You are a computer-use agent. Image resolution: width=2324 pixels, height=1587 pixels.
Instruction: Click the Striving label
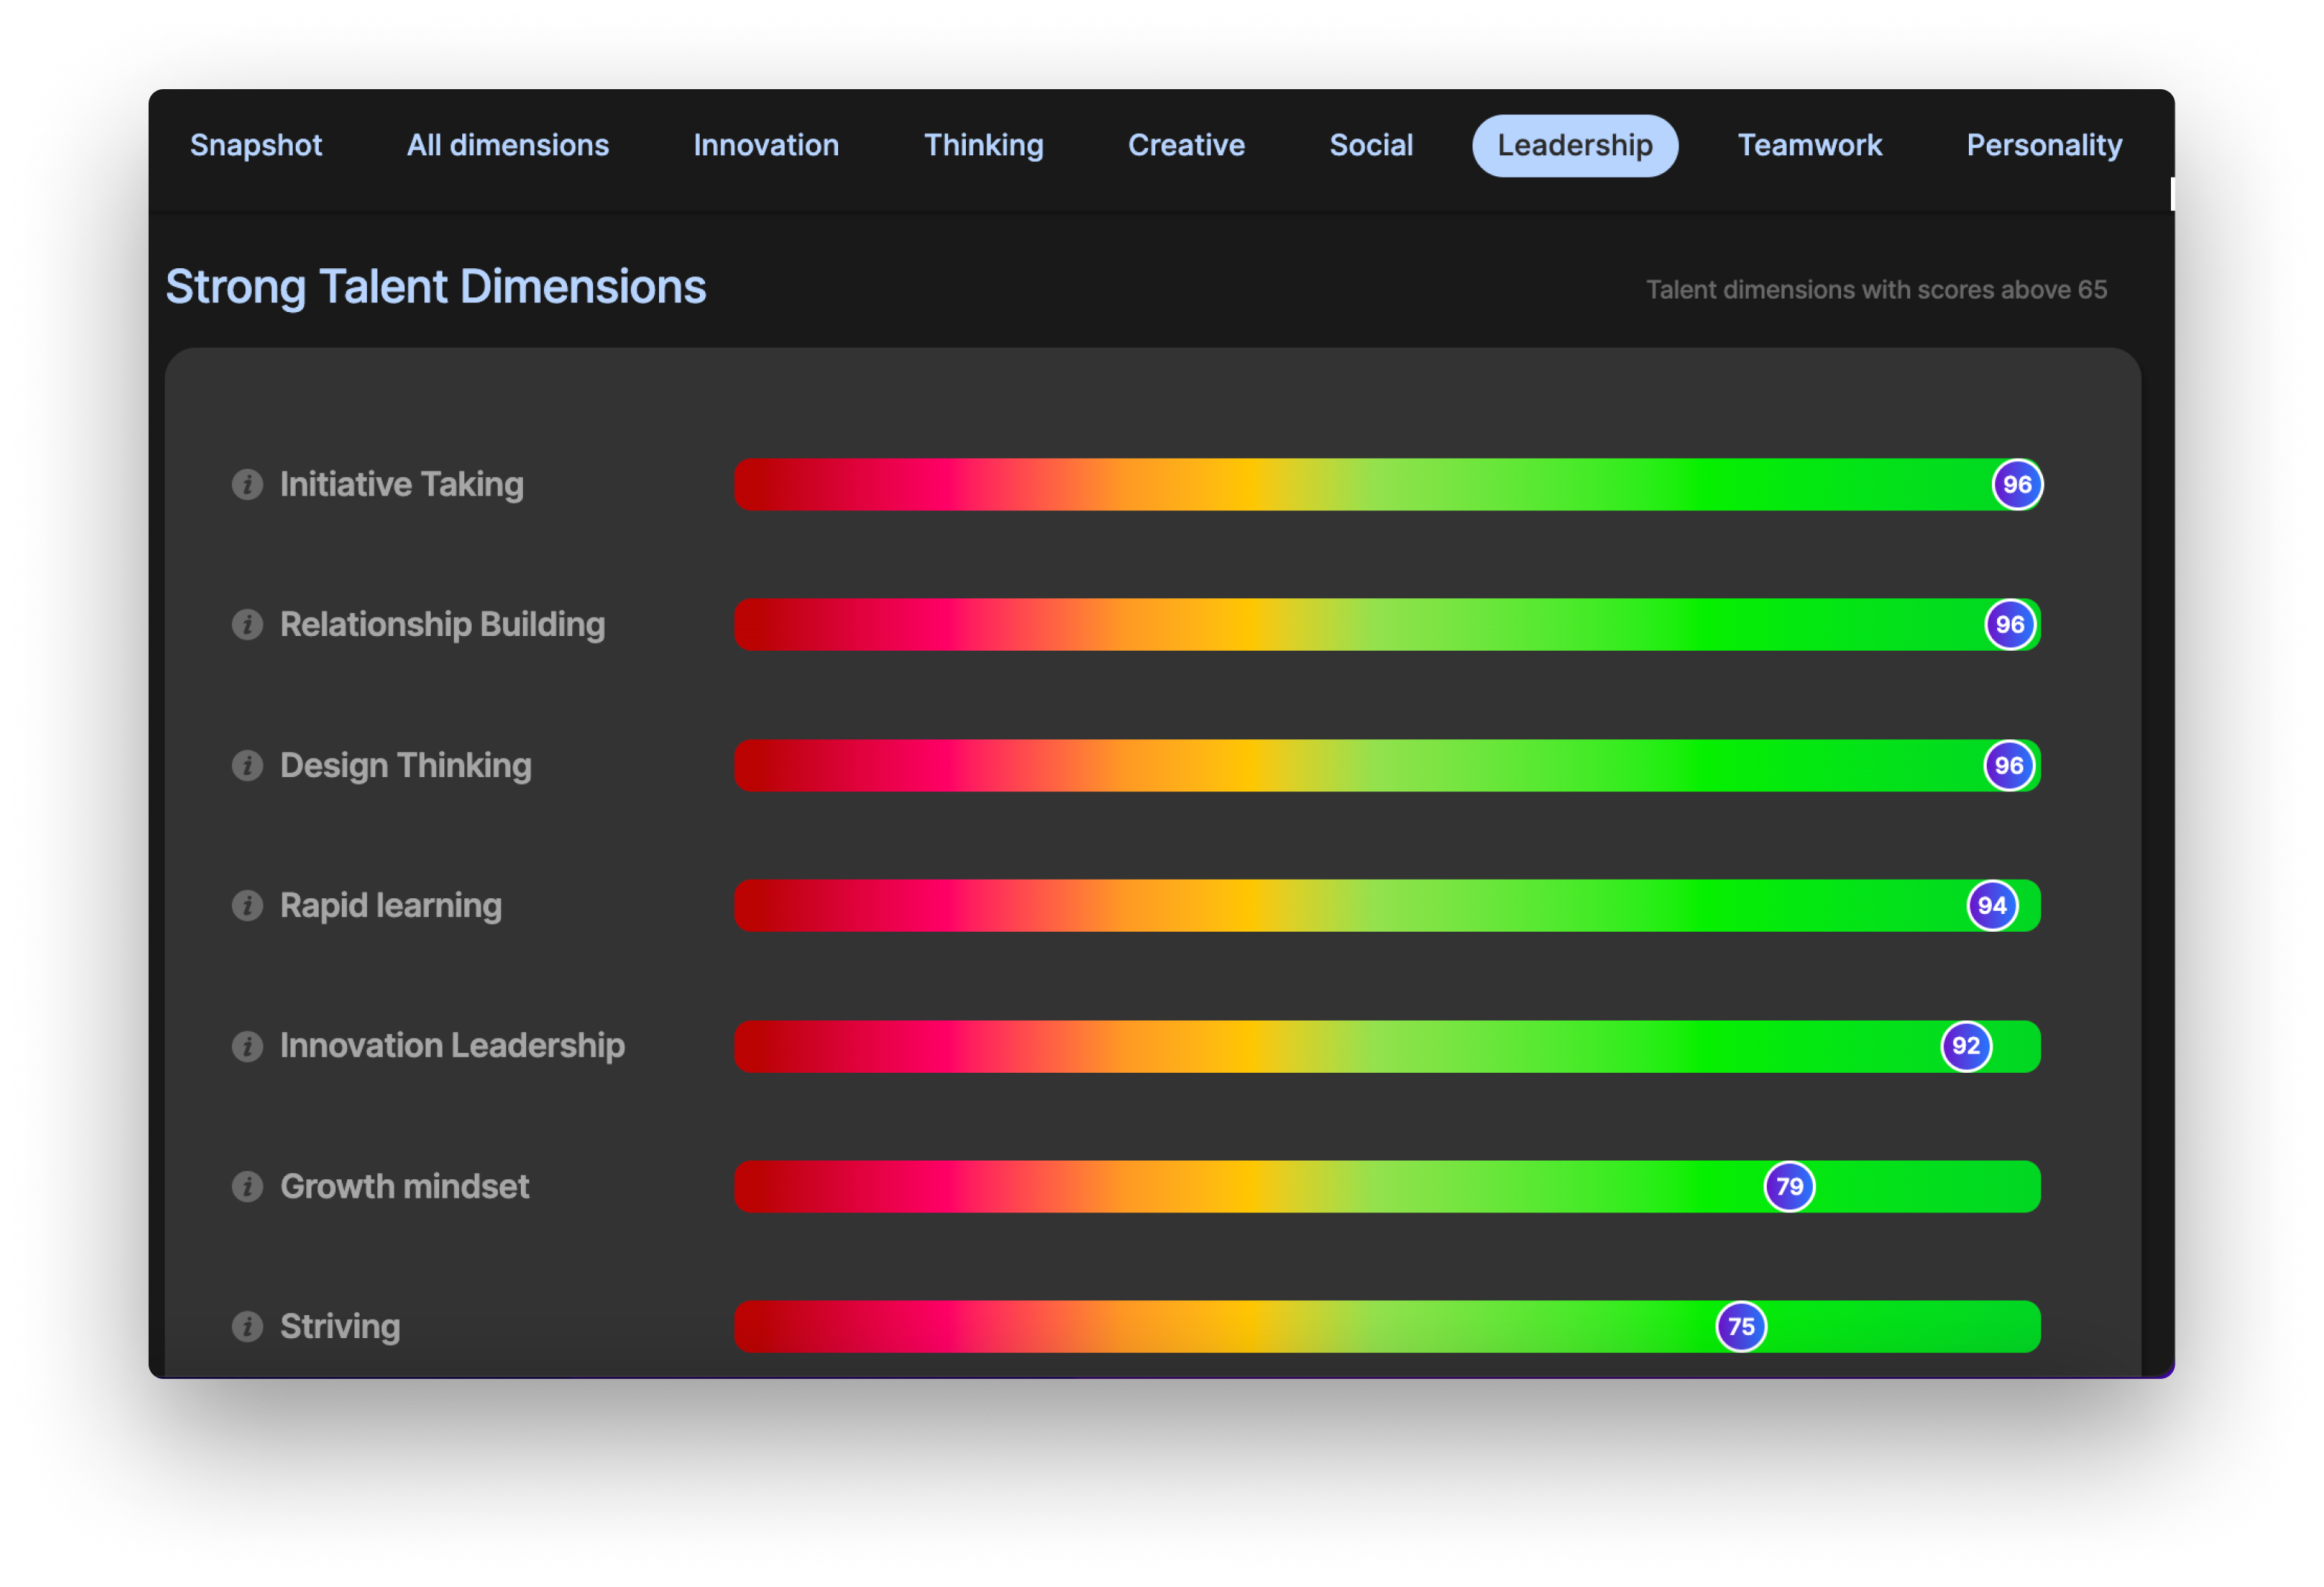coord(340,1327)
